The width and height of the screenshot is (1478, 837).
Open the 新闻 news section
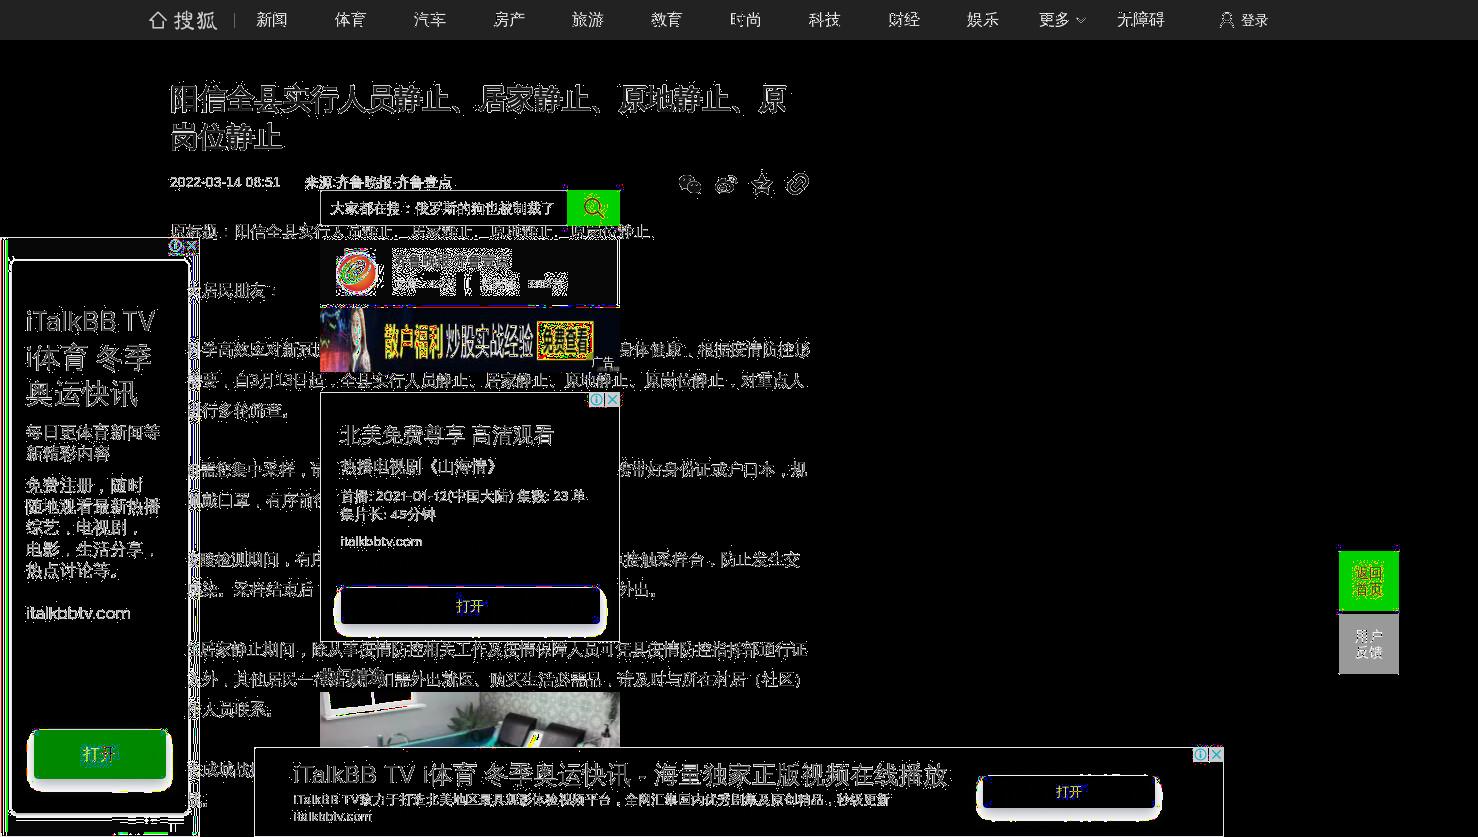point(272,20)
